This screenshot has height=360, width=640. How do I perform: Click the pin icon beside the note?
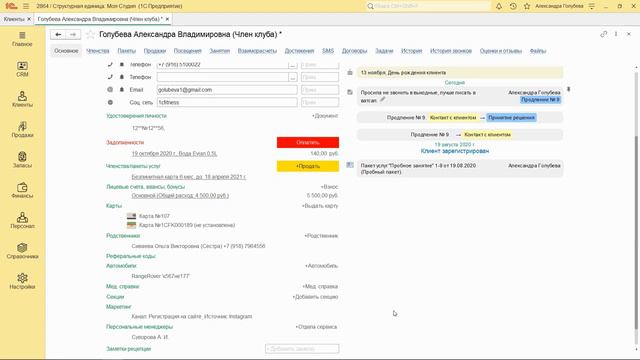[x=568, y=89]
